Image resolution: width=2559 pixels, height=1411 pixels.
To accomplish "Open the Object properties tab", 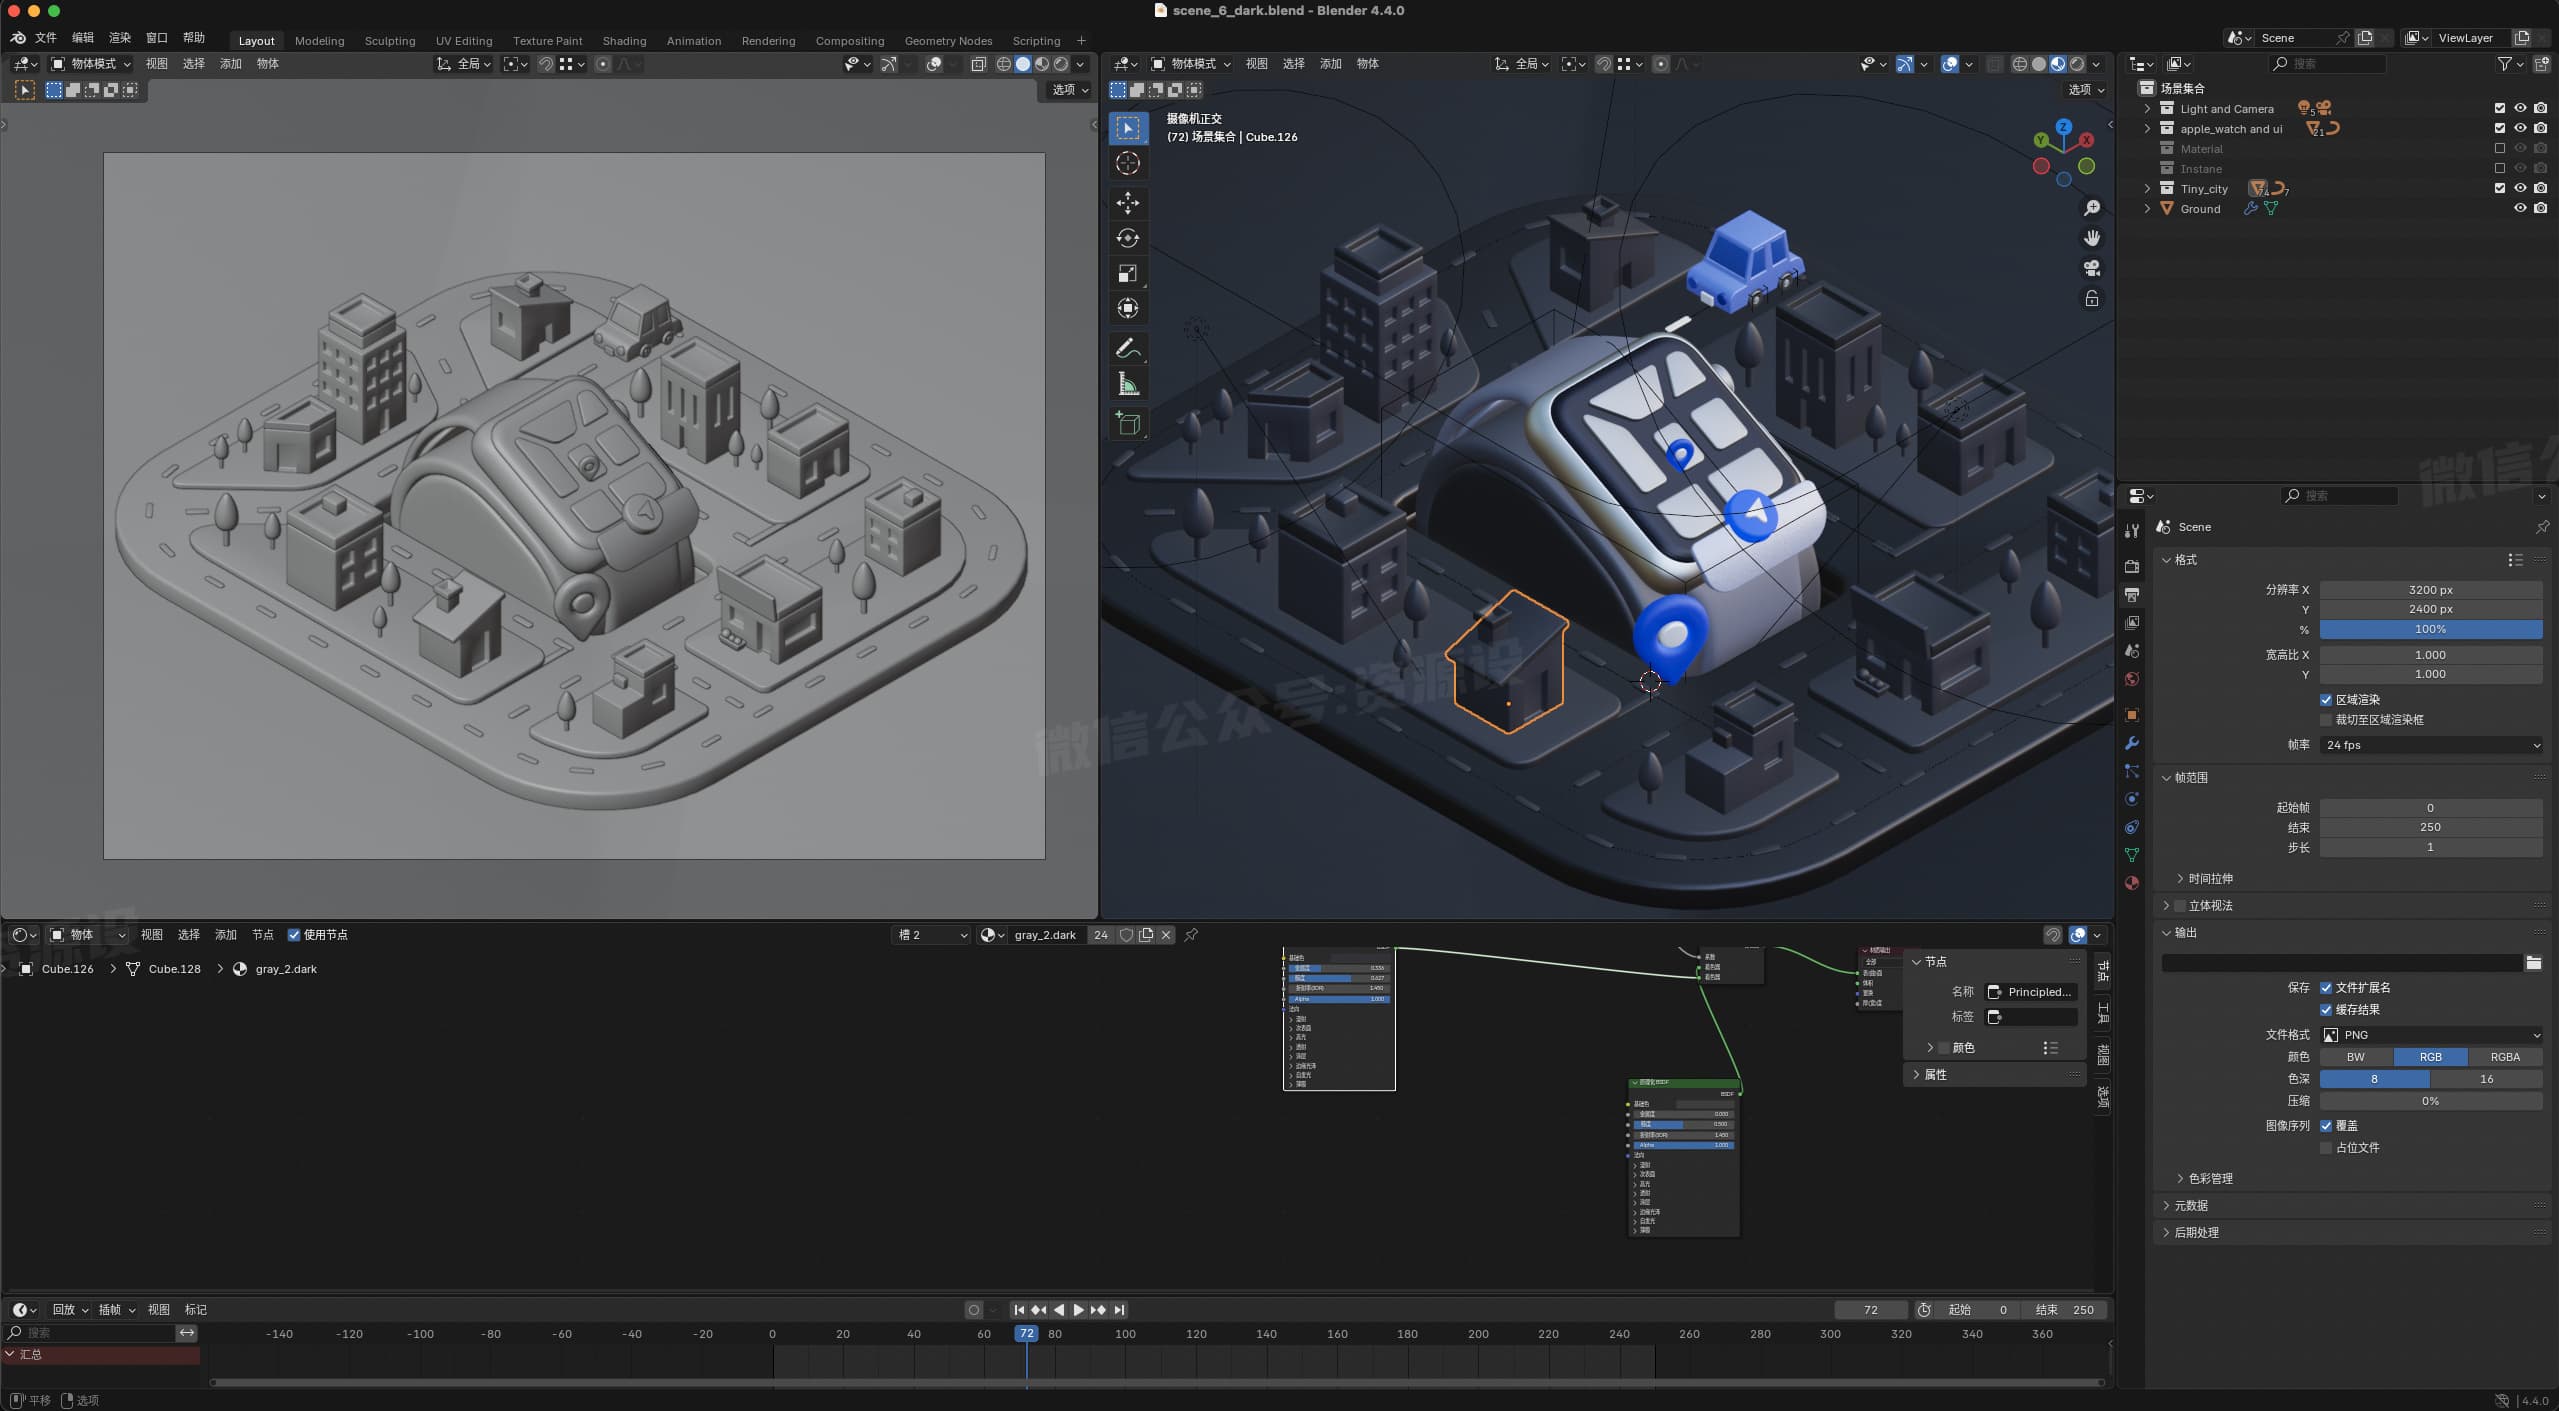I will coord(2132,715).
